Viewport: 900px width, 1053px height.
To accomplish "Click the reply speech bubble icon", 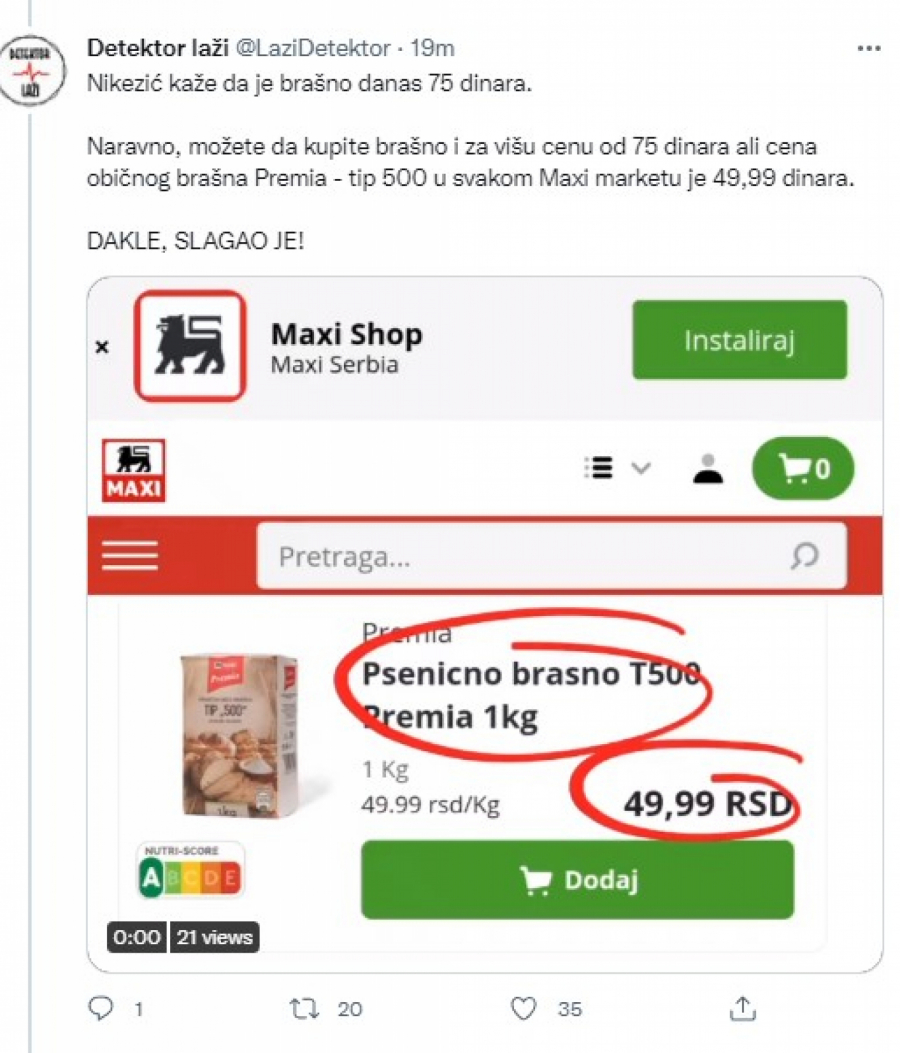I will [x=101, y=1008].
